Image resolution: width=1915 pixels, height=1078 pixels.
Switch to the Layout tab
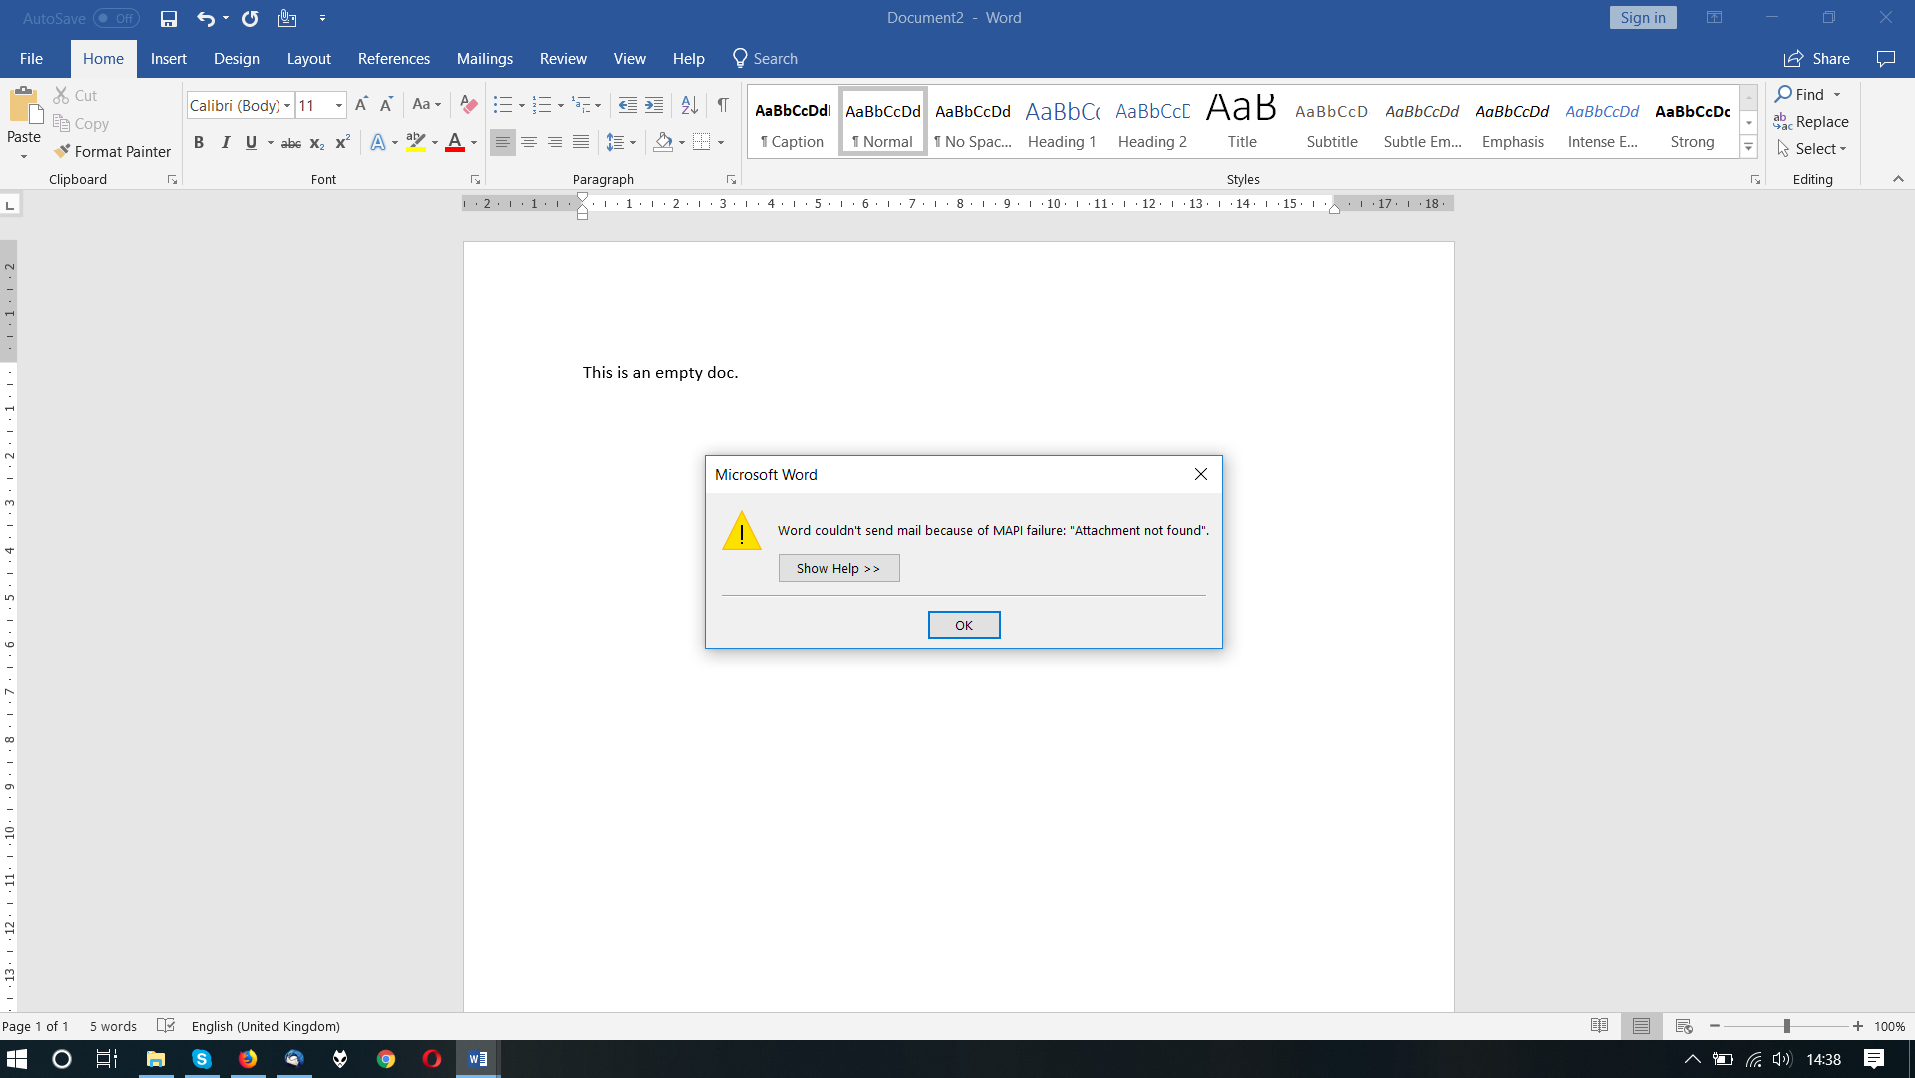click(308, 59)
